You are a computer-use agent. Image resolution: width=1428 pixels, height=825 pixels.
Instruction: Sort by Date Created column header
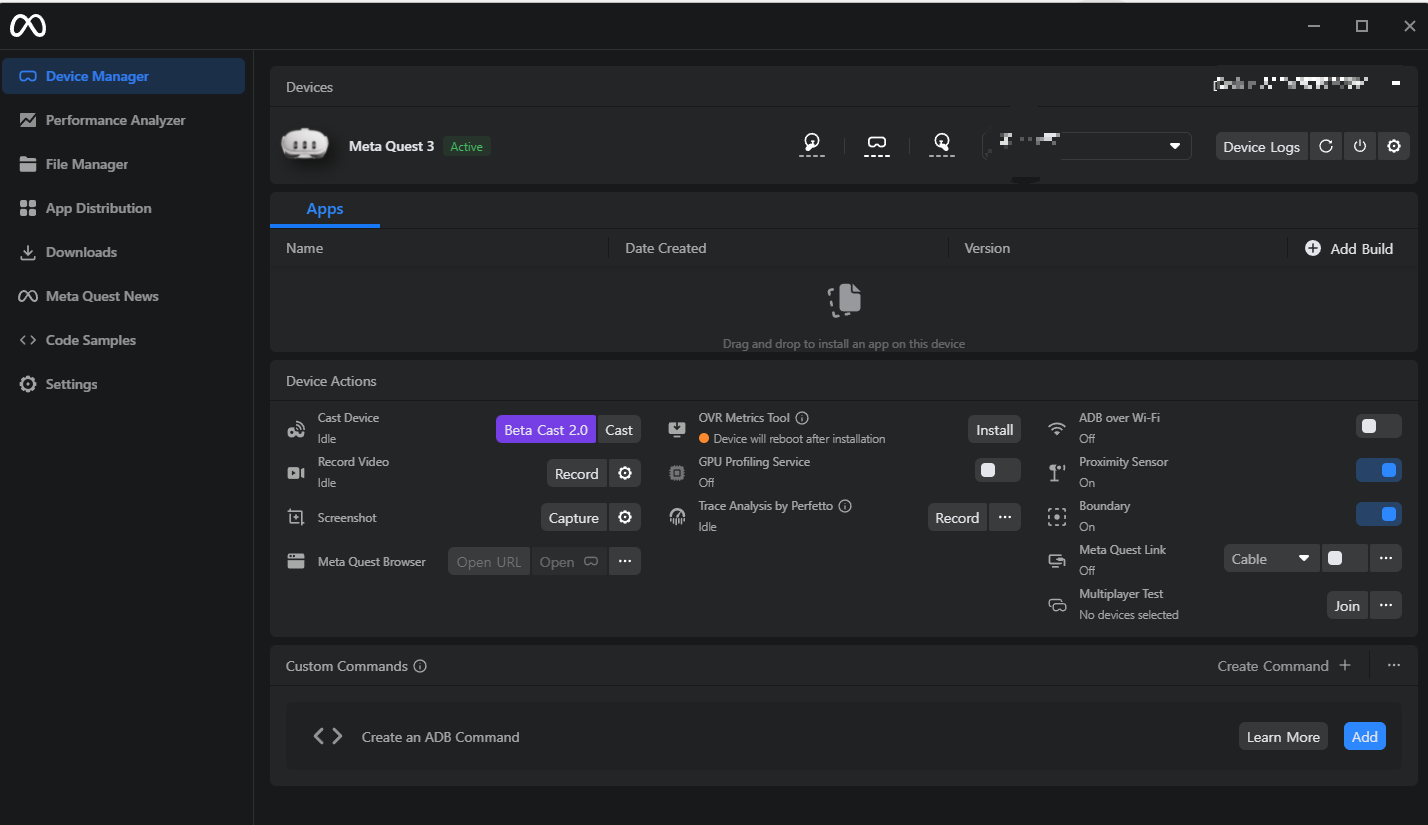[666, 248]
